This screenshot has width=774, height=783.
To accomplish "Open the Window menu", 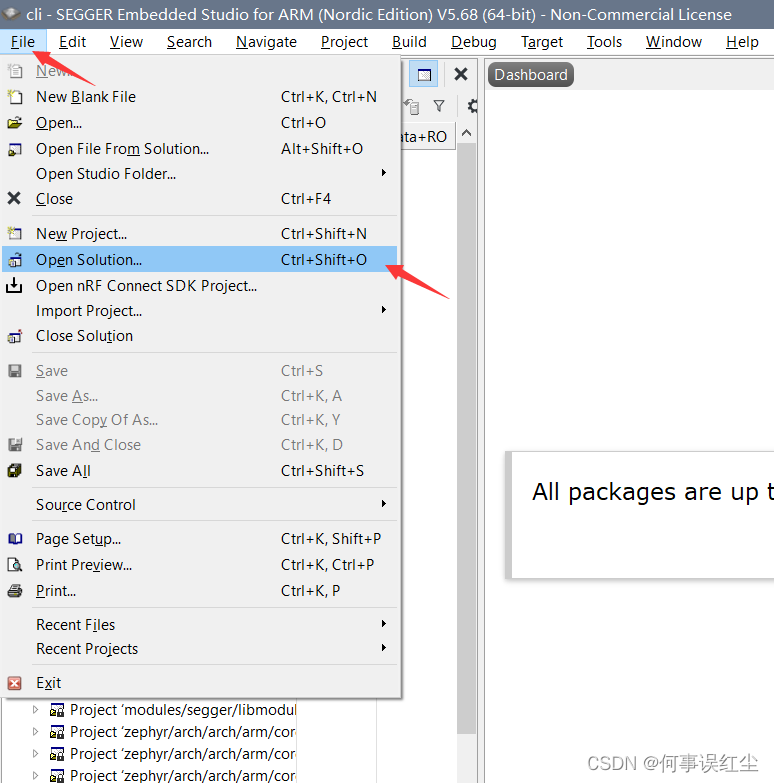I will (x=674, y=42).
